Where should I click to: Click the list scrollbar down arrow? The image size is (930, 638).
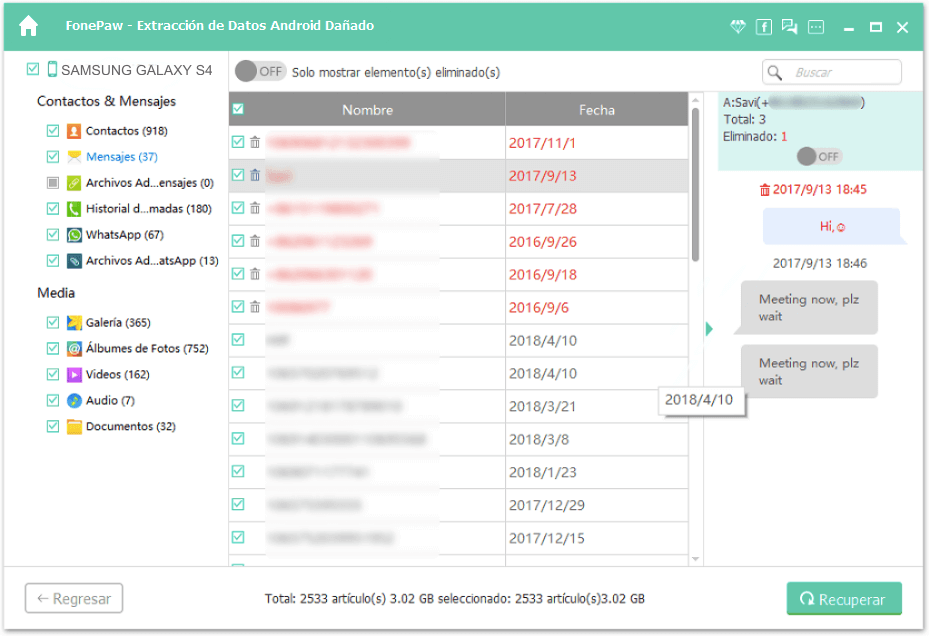[696, 559]
